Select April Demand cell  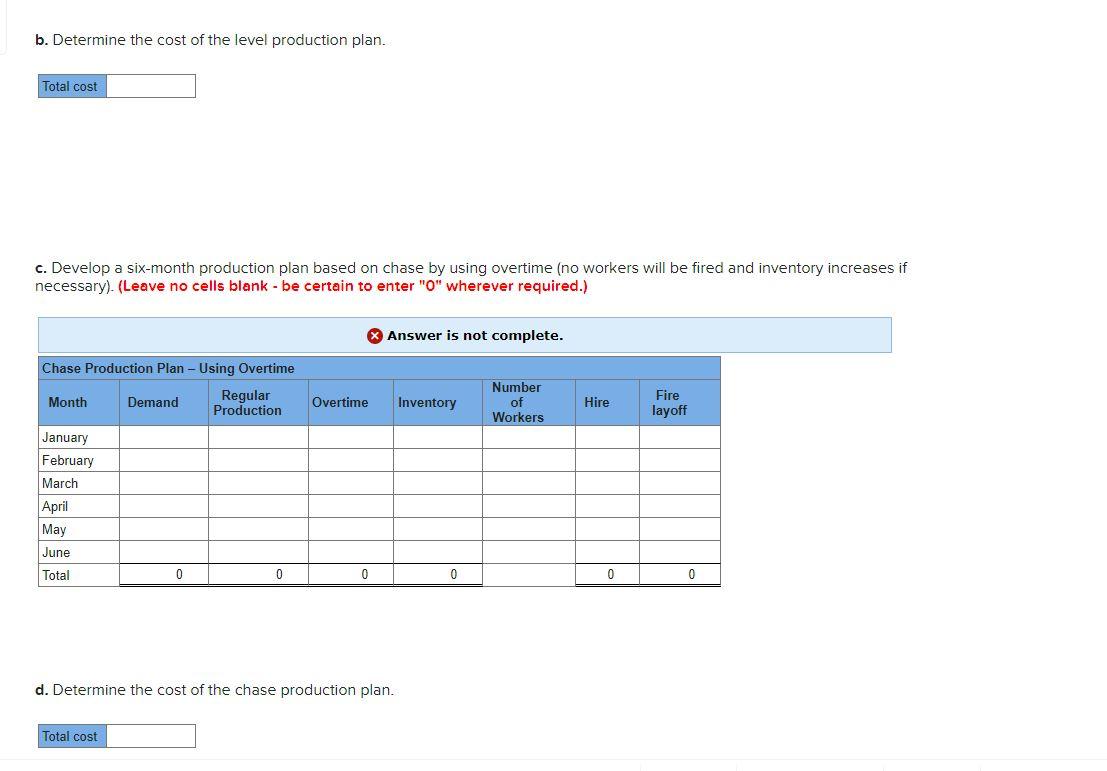pos(164,506)
